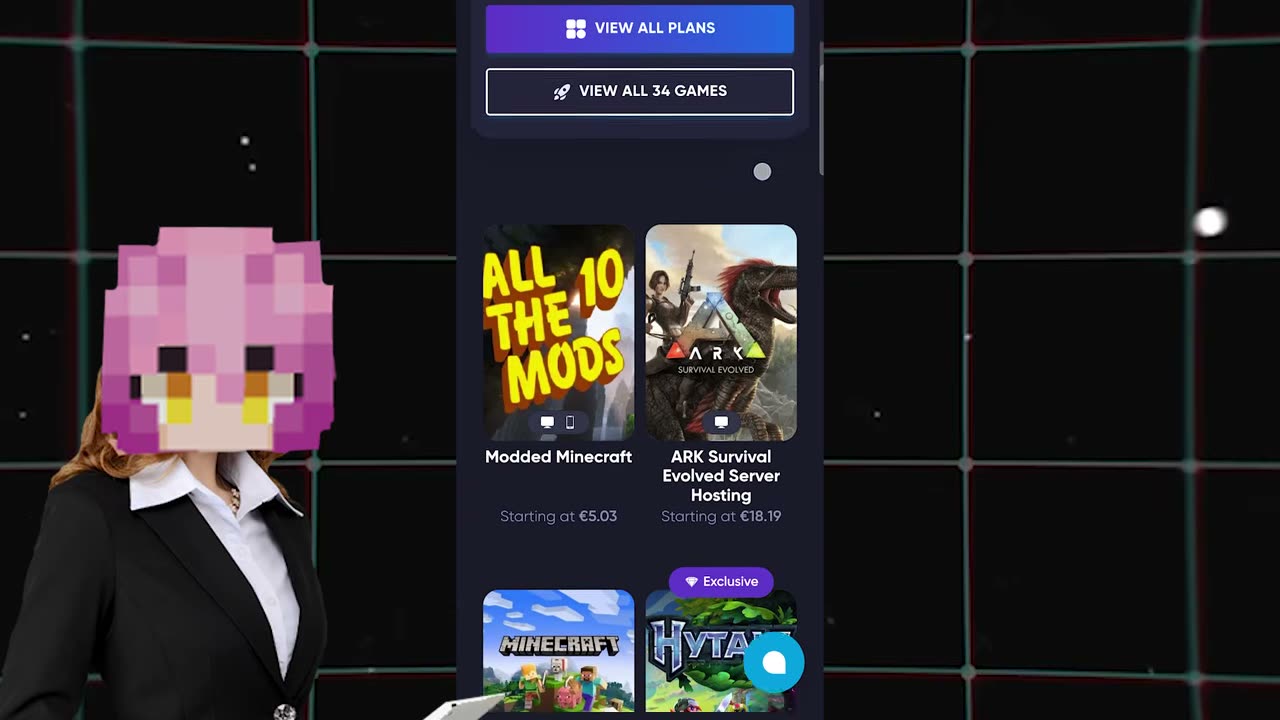Open the Modded Minecraft title link

point(558,457)
